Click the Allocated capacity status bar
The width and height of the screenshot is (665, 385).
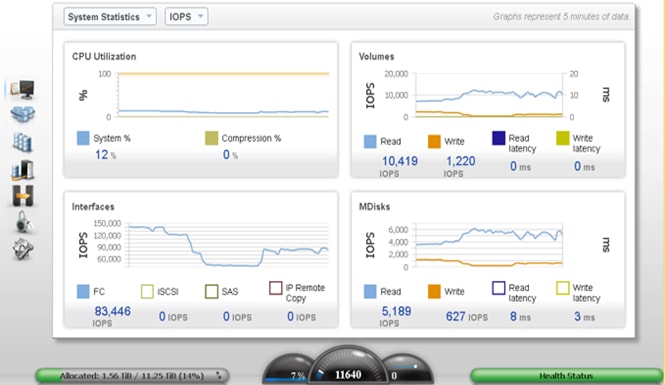(132, 376)
